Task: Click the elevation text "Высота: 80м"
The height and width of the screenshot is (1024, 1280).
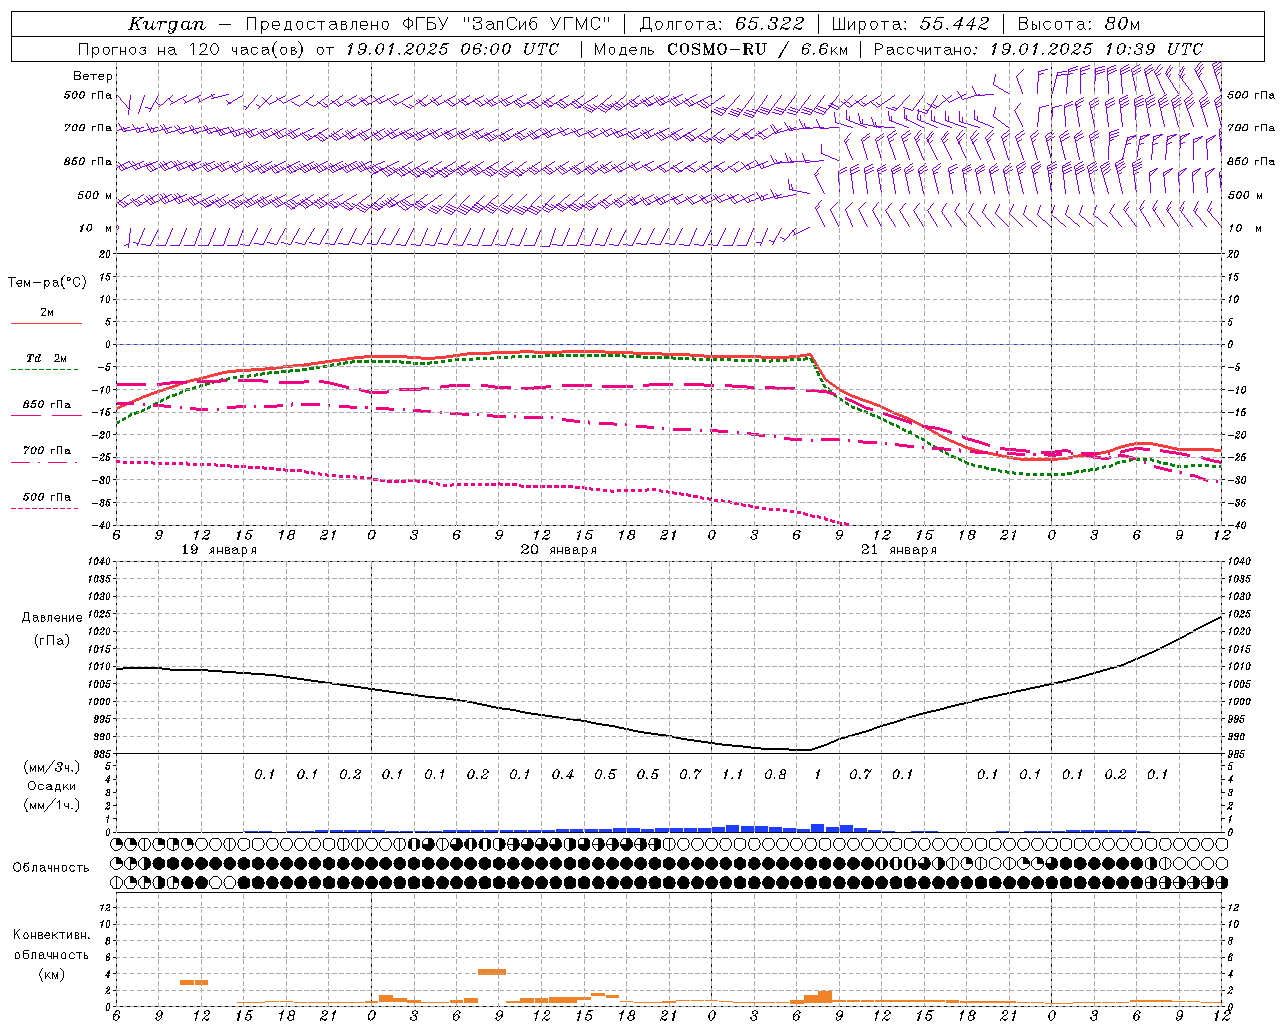Action: click(x=1078, y=24)
